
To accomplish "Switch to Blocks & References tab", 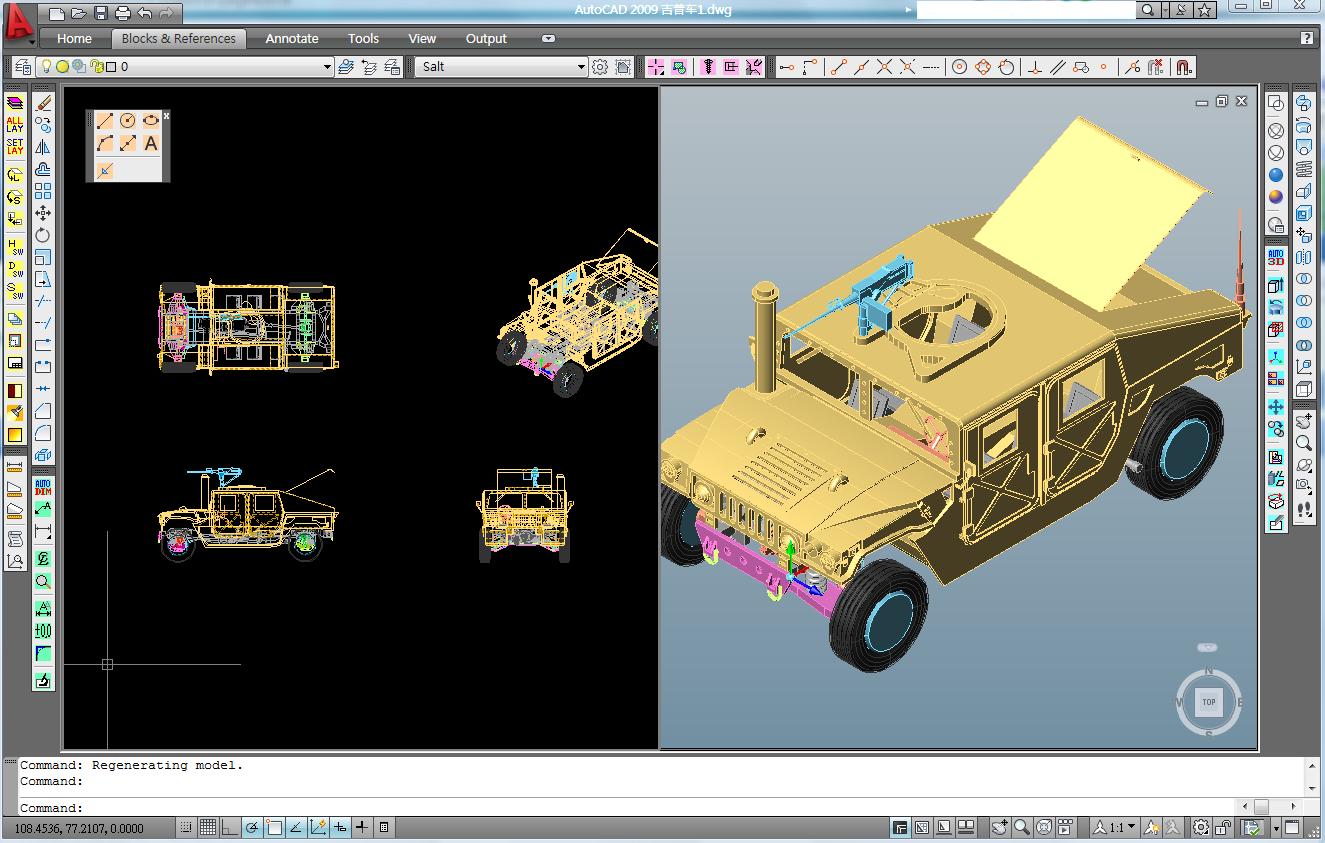I will pos(178,39).
